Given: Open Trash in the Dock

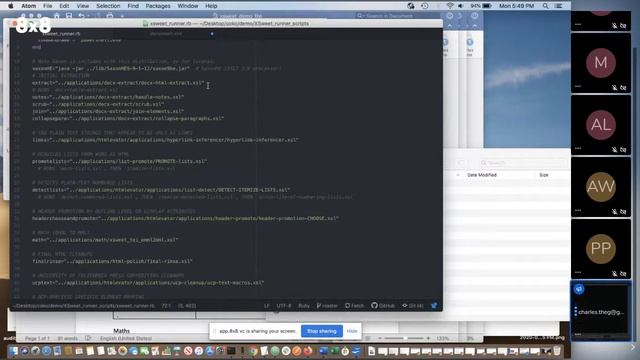Looking at the screenshot, I should click(x=557, y=351).
